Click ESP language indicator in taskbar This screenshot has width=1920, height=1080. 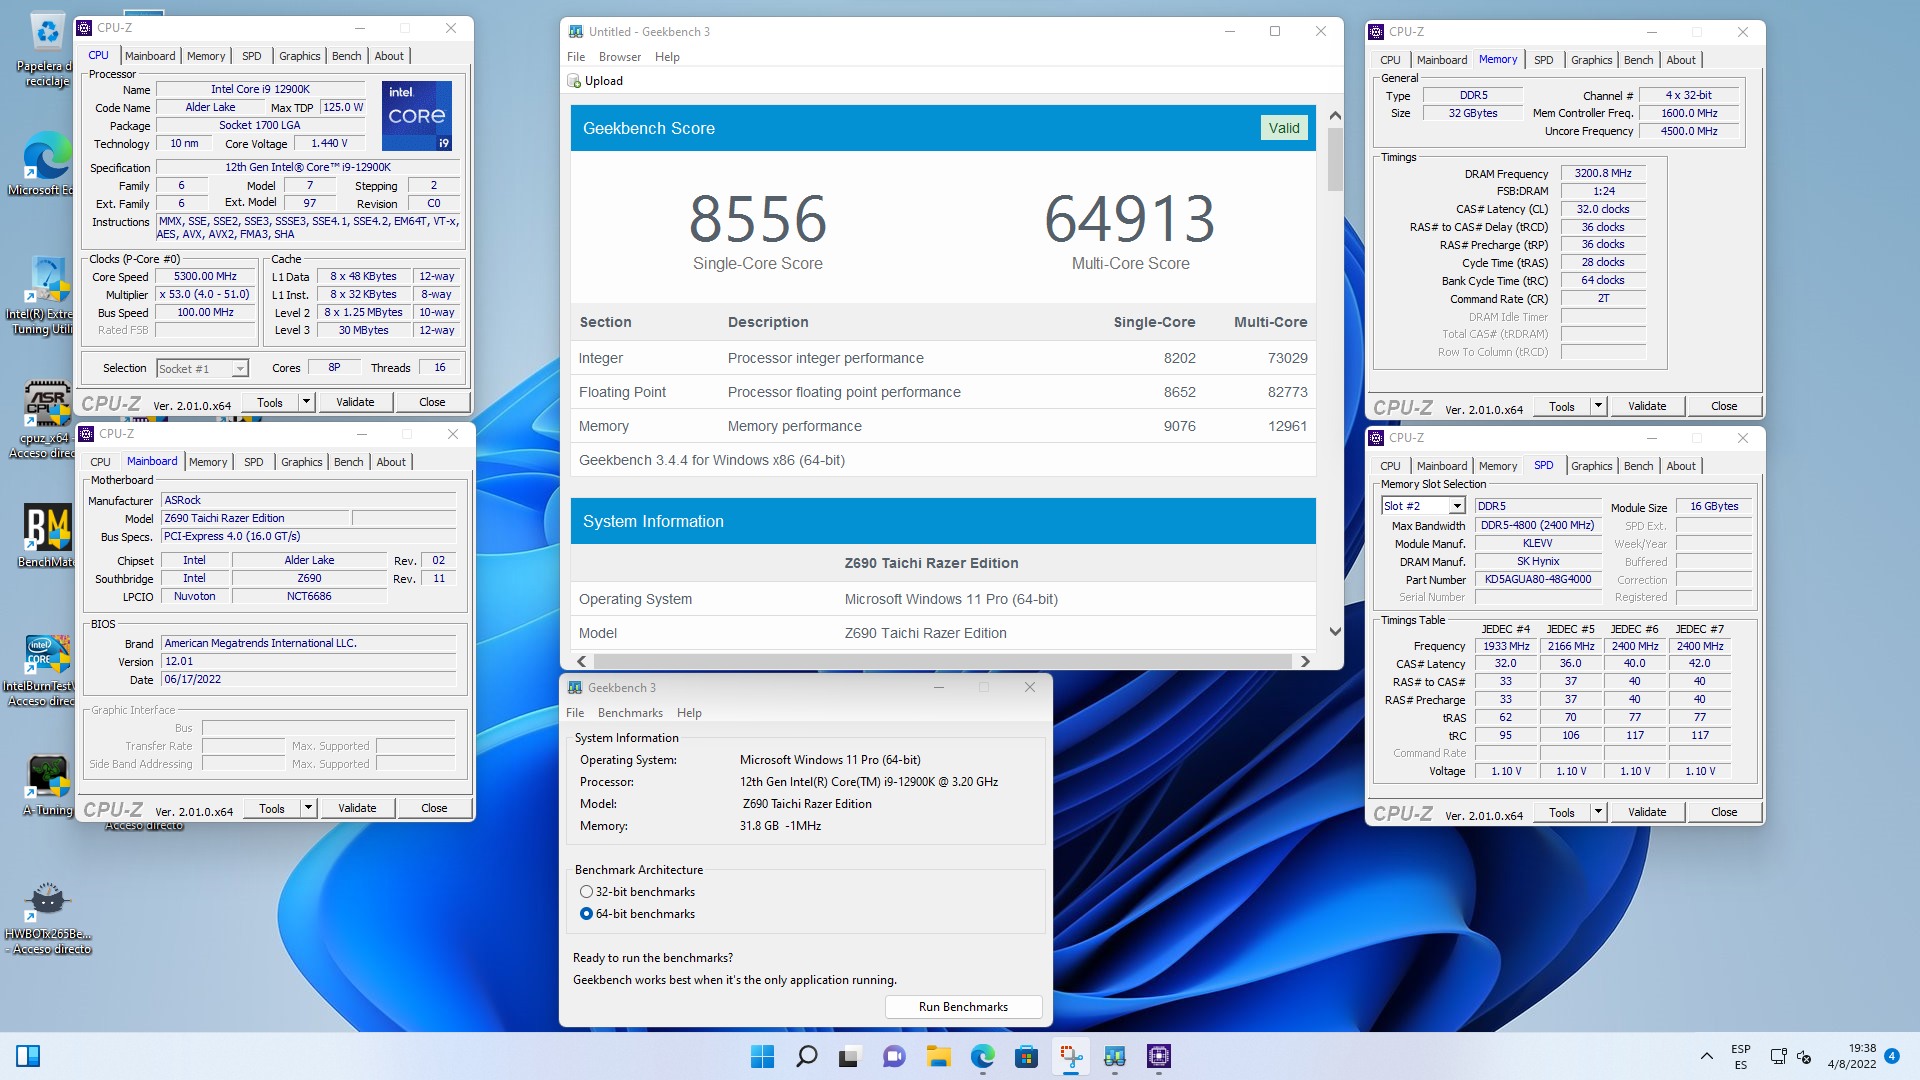[x=1741, y=1056]
